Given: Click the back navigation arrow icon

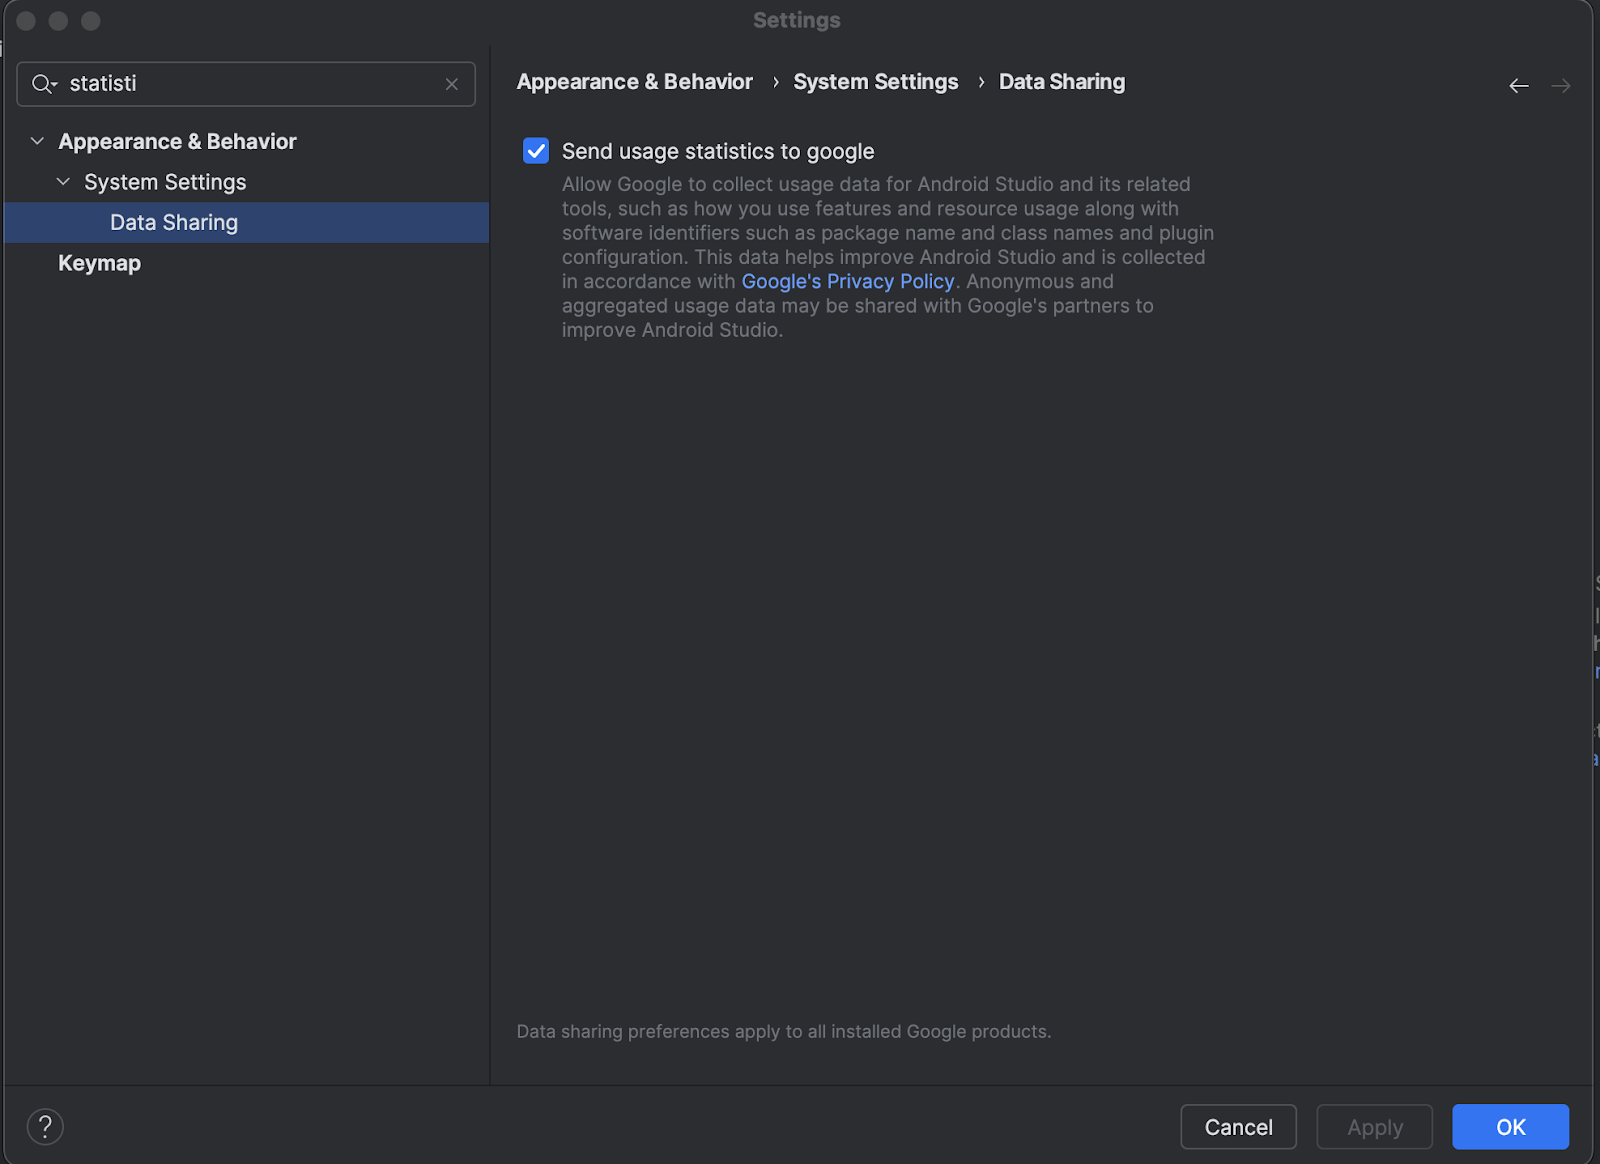Looking at the screenshot, I should [1519, 85].
